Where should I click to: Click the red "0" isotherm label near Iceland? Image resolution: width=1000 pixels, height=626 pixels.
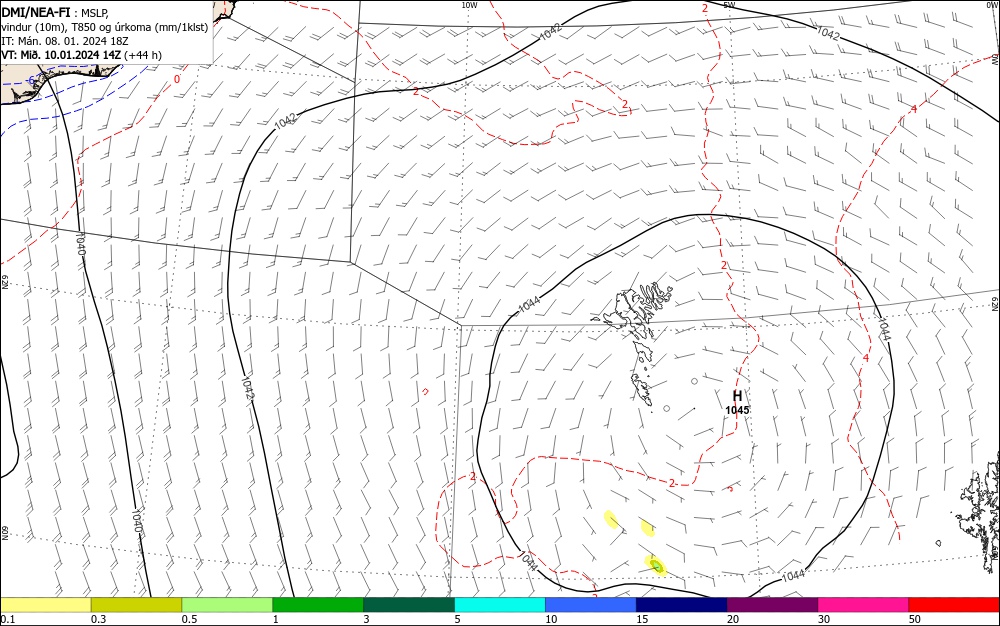[x=177, y=80]
